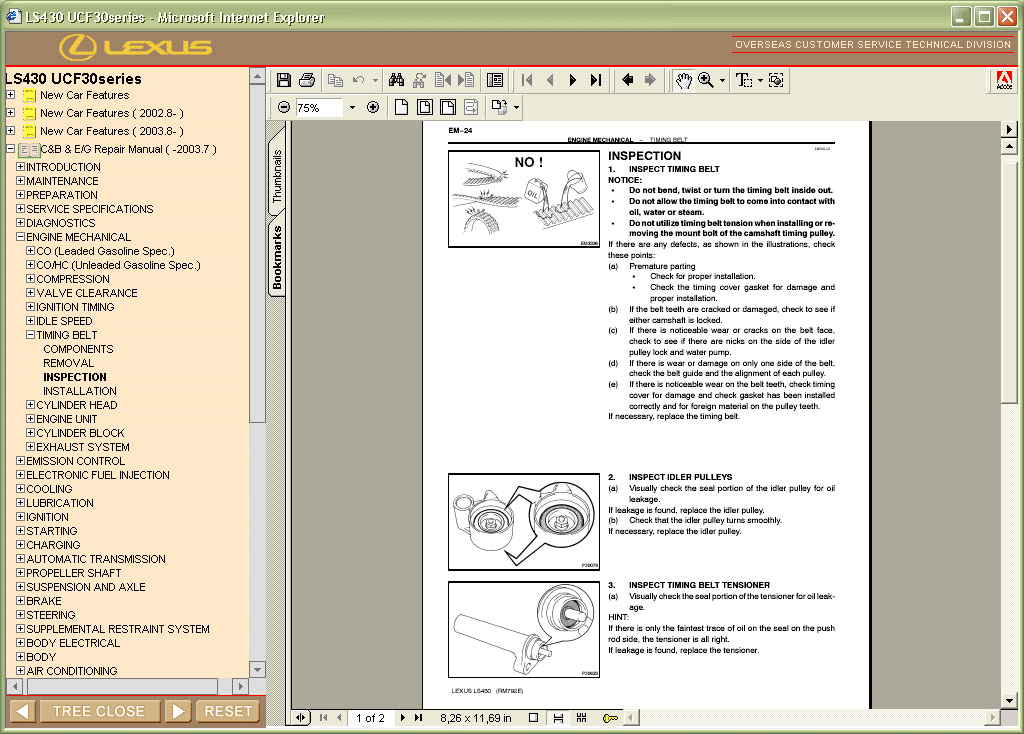Click the page number field showing 1 of 2
The image size is (1024, 734).
coord(370,718)
